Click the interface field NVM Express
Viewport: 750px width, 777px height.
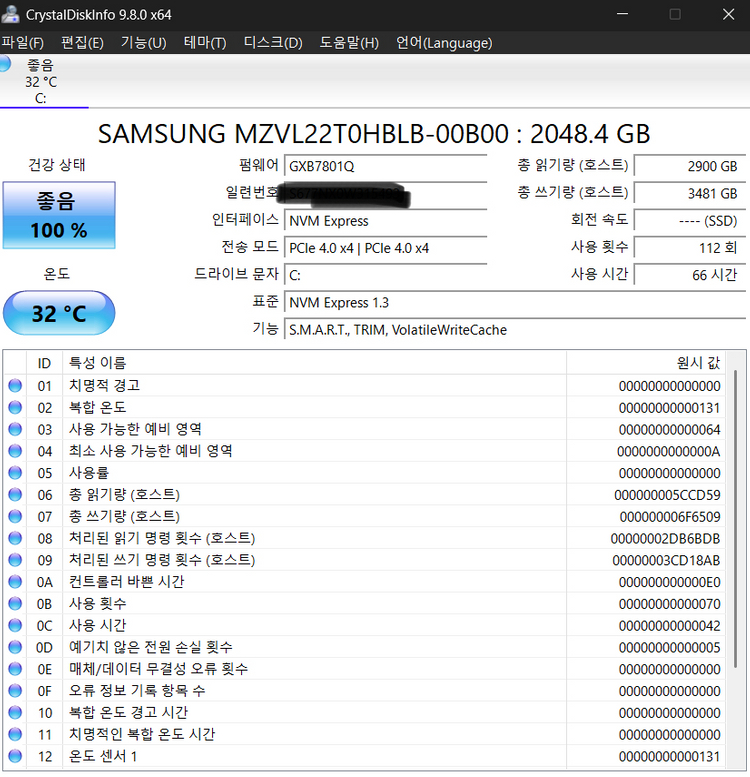click(x=385, y=221)
